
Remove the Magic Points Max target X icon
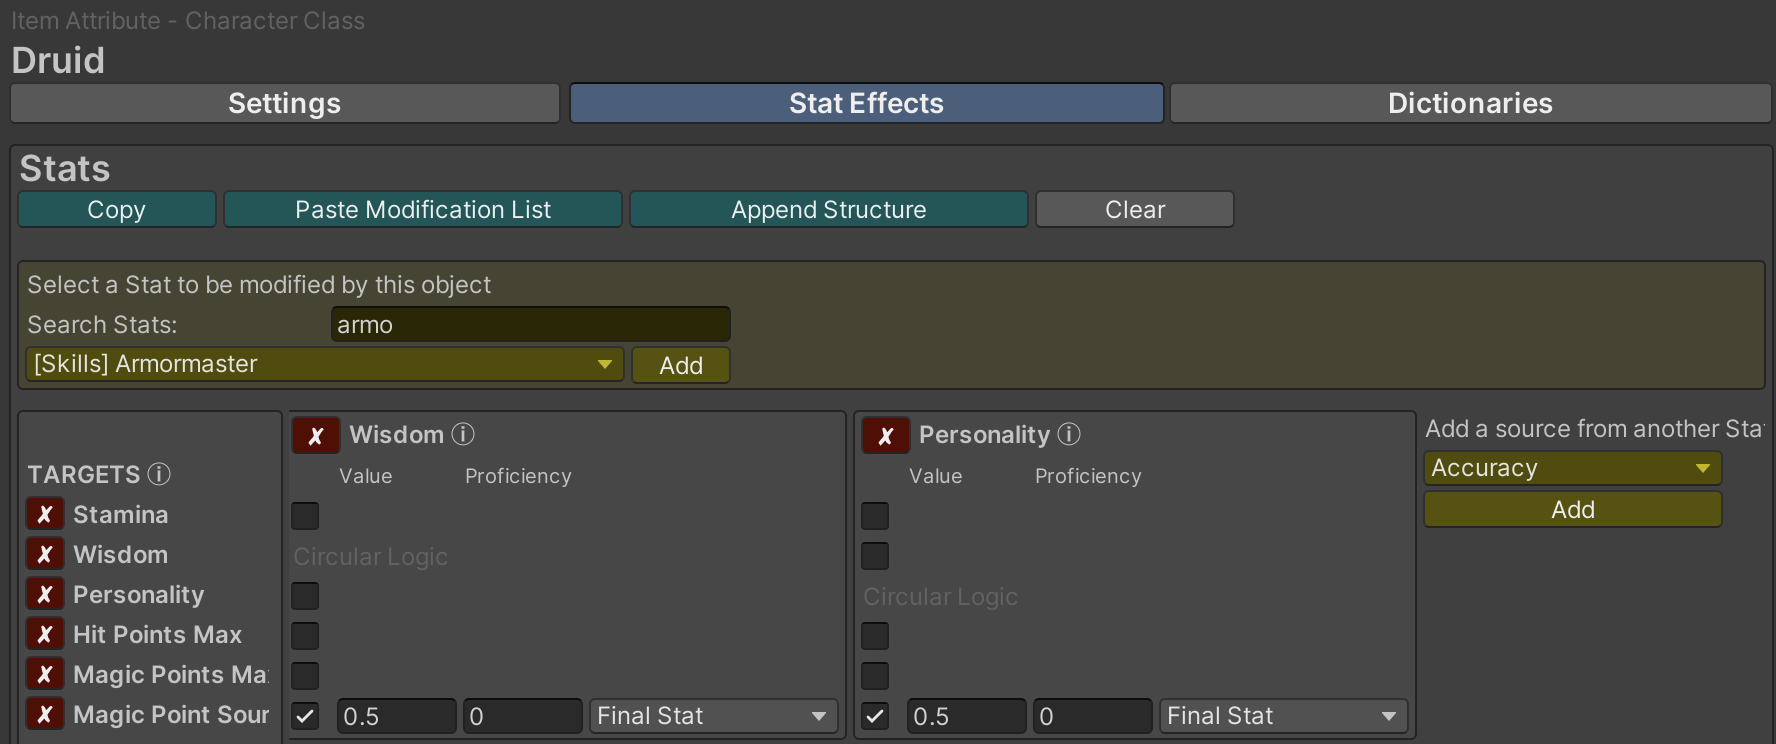(x=45, y=674)
